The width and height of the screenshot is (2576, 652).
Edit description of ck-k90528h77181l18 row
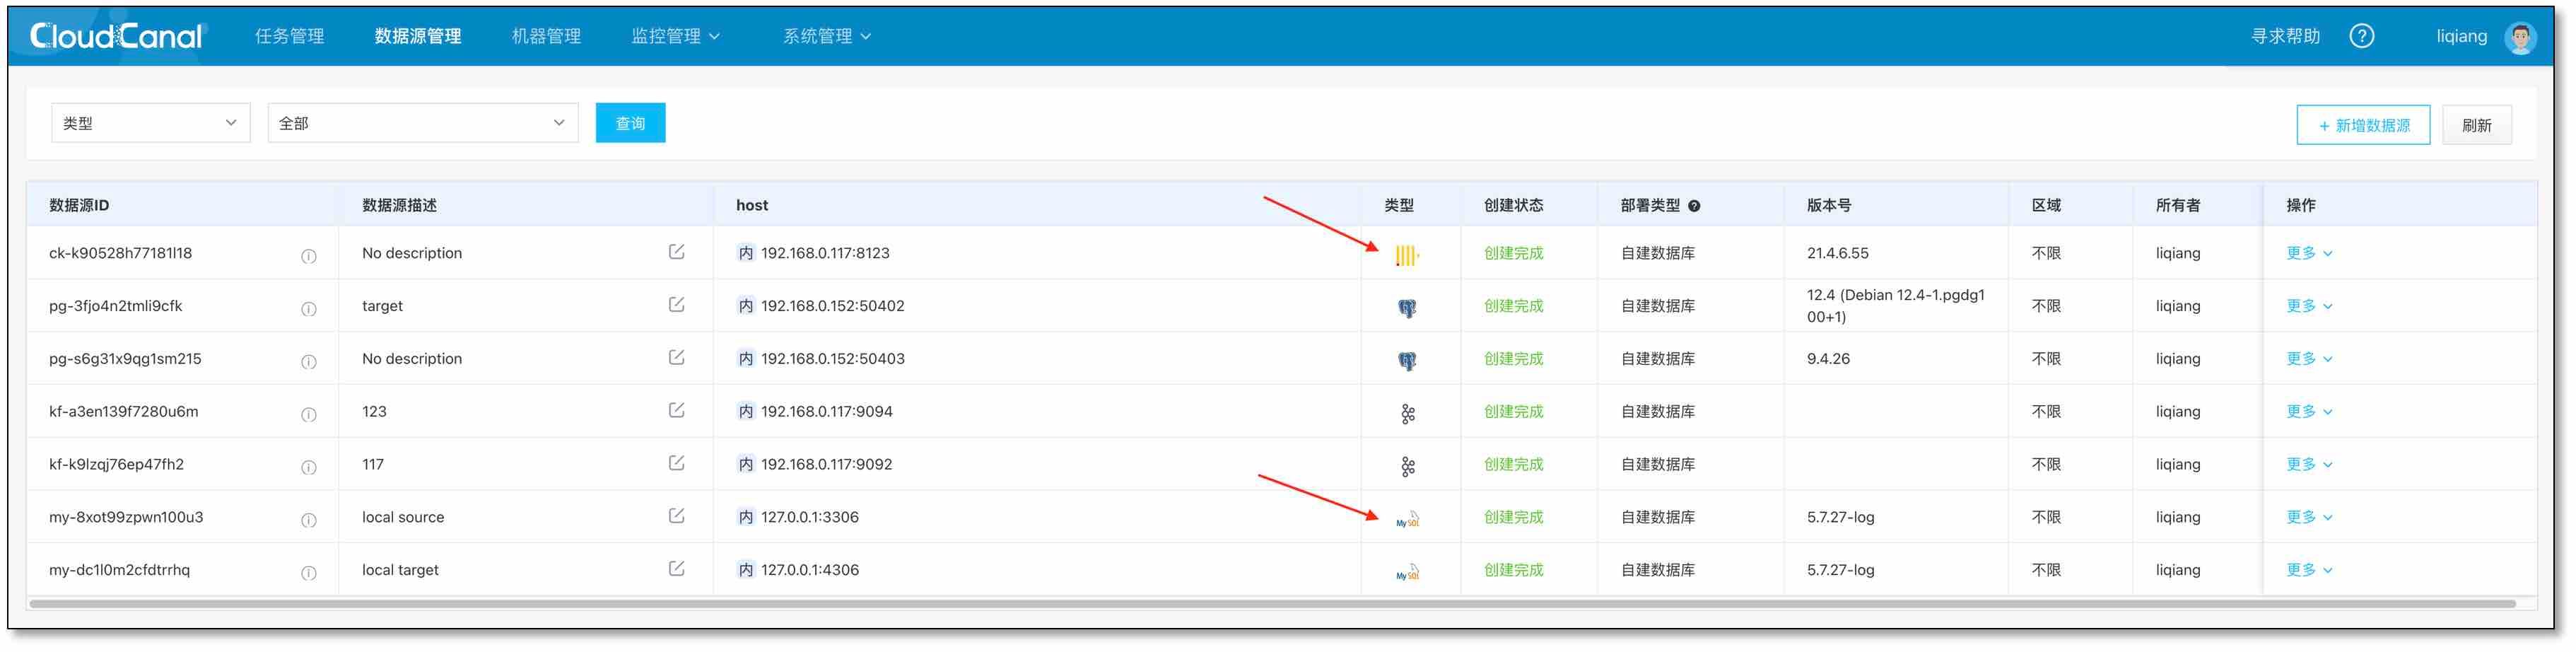pos(676,251)
